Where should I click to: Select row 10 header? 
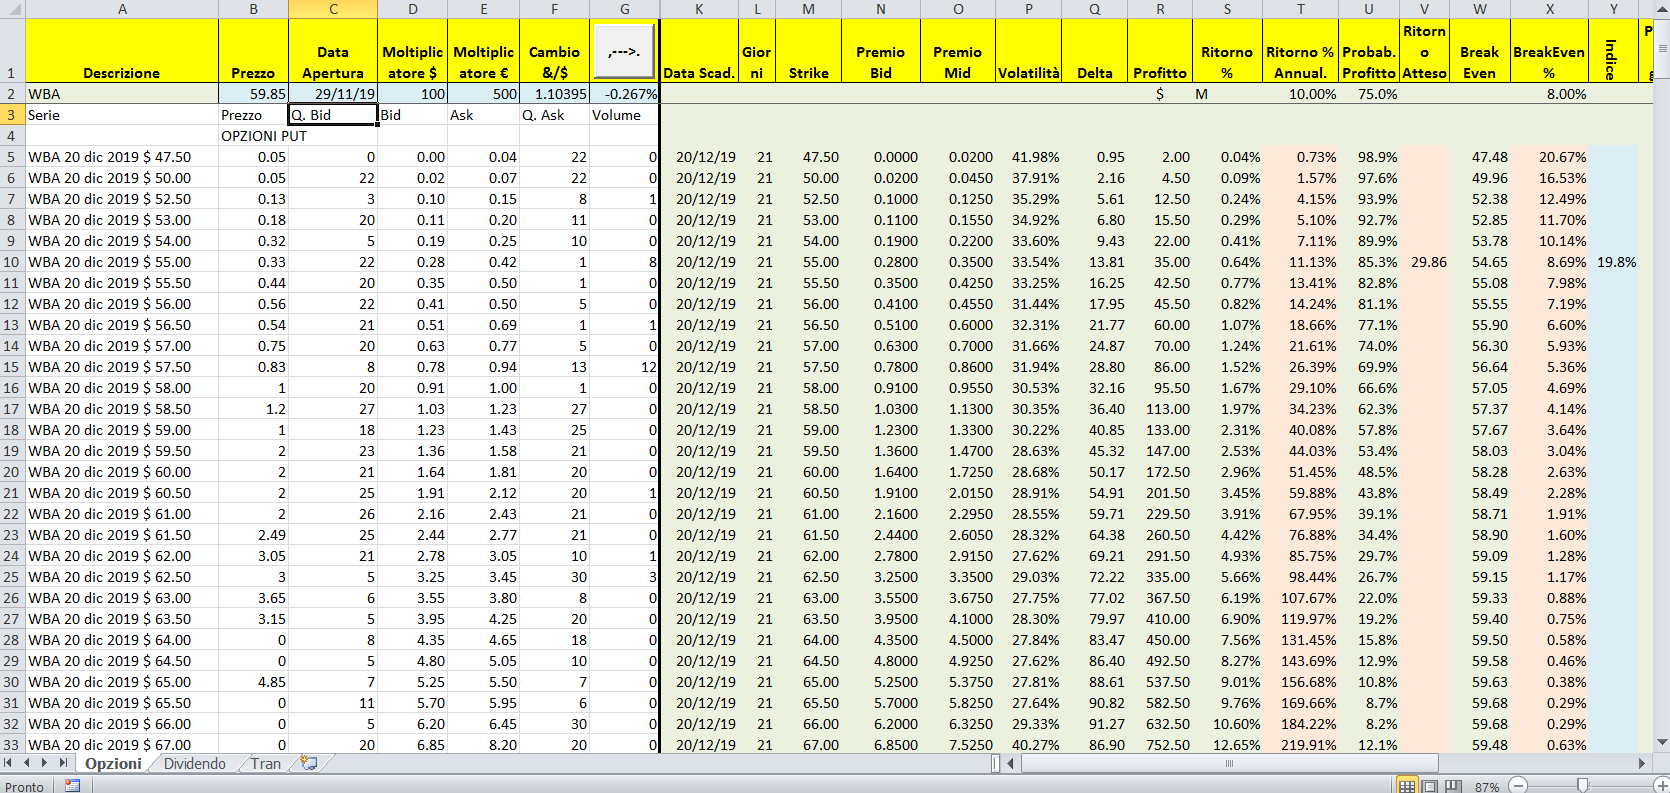pos(12,262)
